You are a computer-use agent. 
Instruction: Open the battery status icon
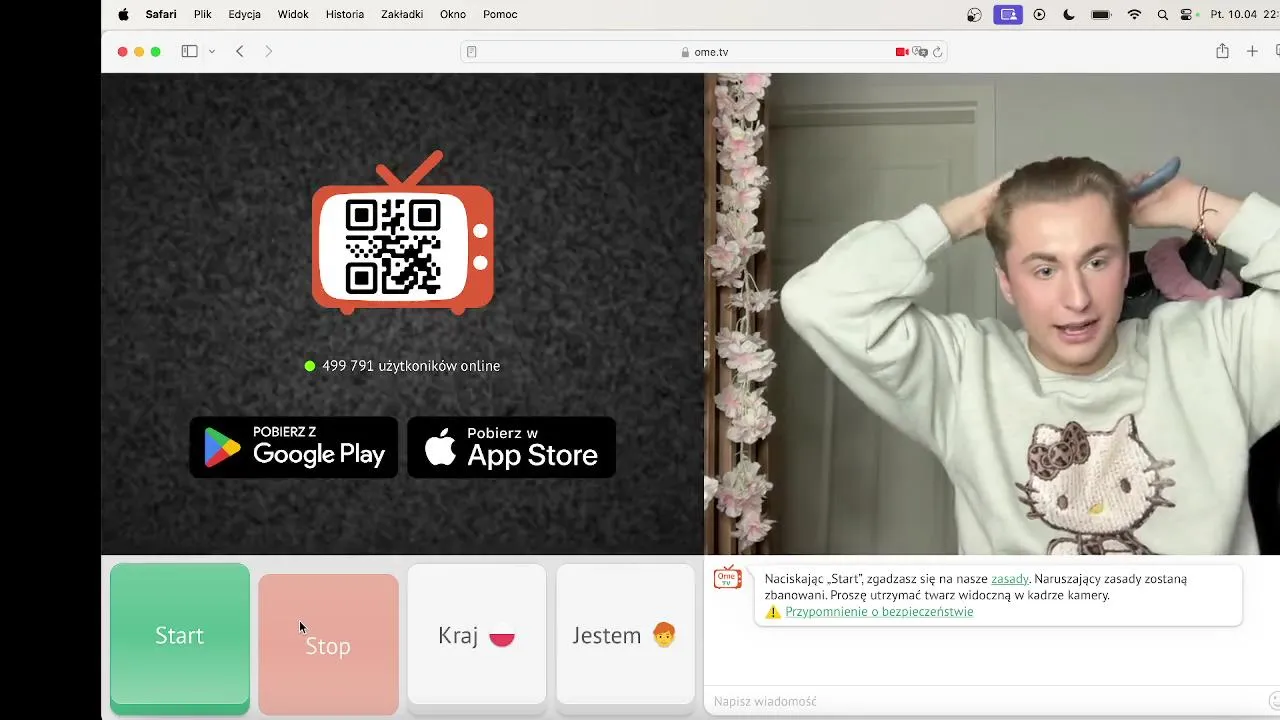(x=1101, y=15)
